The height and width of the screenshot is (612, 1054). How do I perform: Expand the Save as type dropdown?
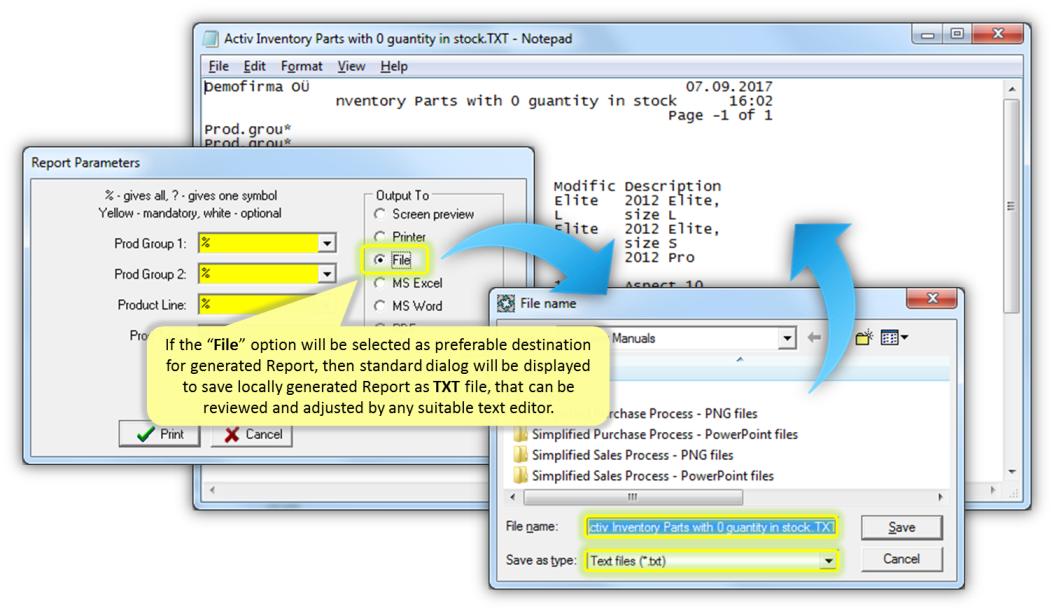(828, 561)
